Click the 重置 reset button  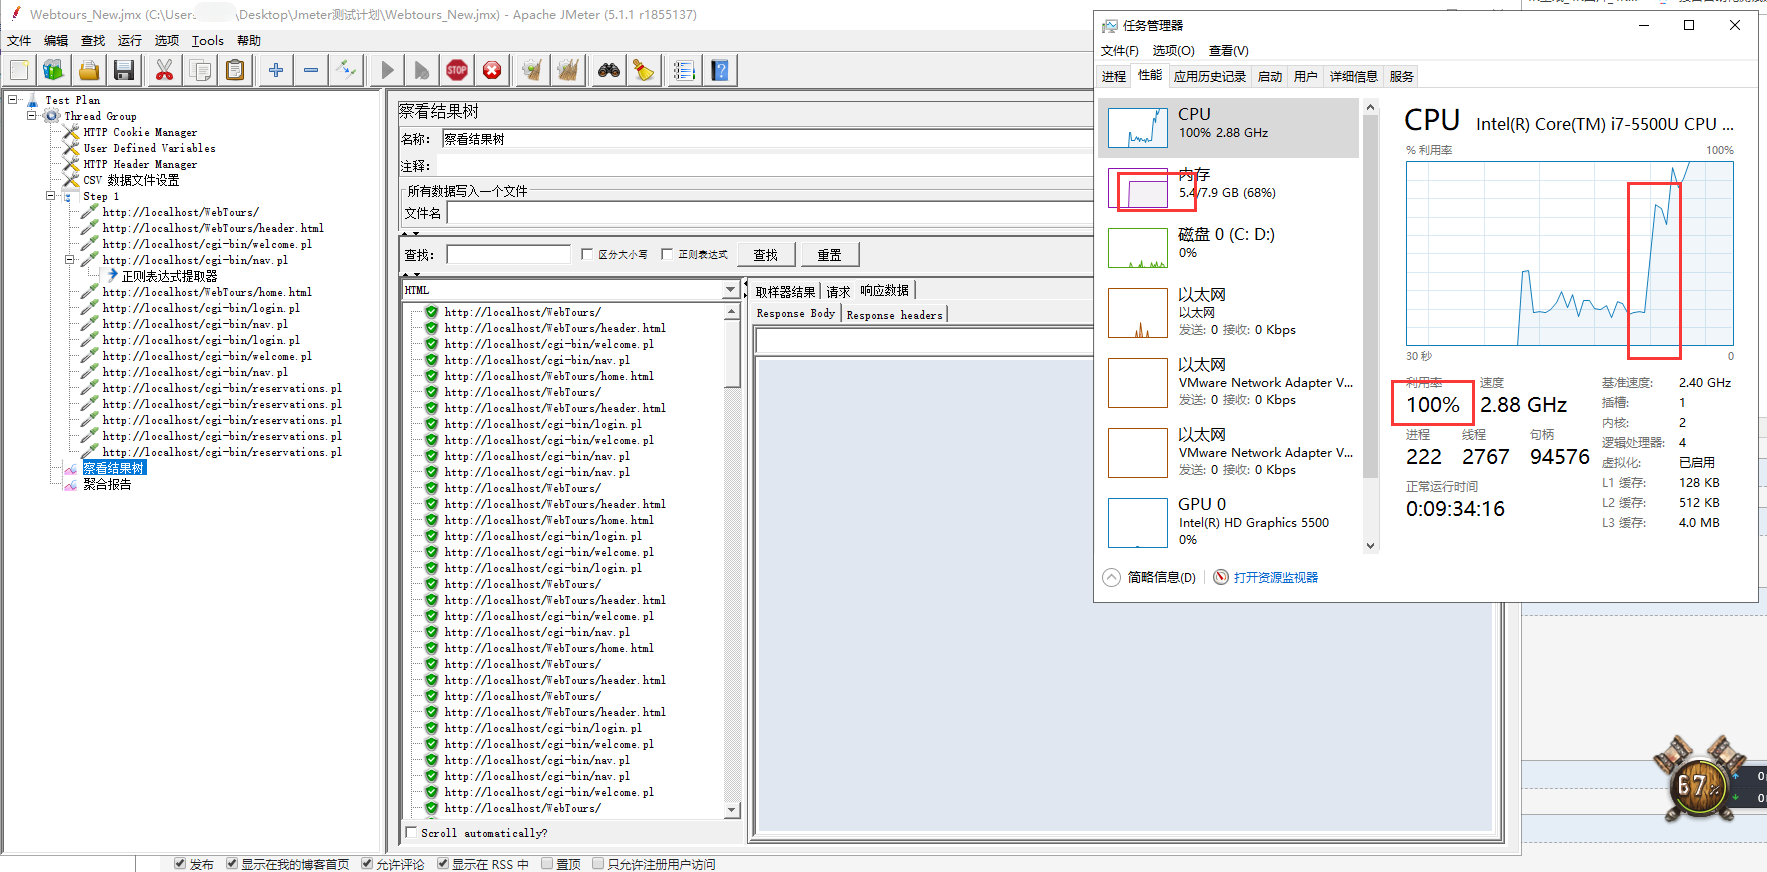[830, 255]
